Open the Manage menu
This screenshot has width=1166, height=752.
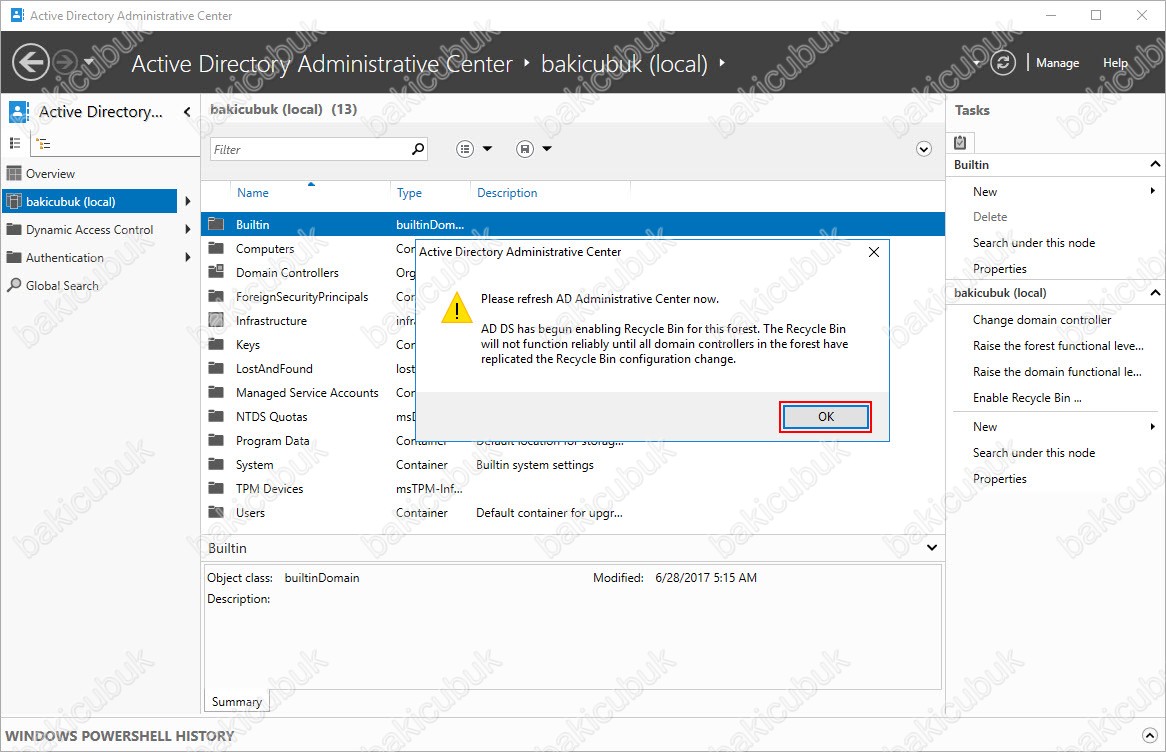click(x=1057, y=63)
